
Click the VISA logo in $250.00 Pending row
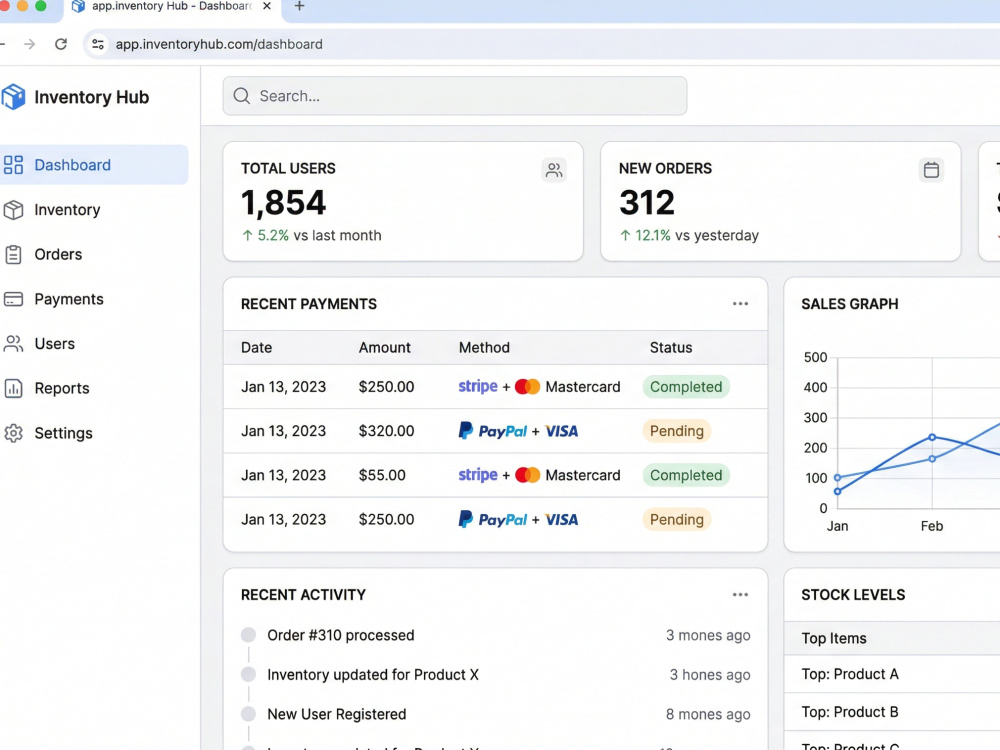pyautogui.click(x=562, y=520)
